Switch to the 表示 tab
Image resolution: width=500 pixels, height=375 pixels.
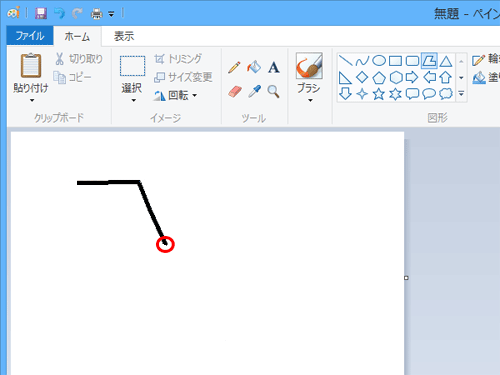tap(124, 36)
